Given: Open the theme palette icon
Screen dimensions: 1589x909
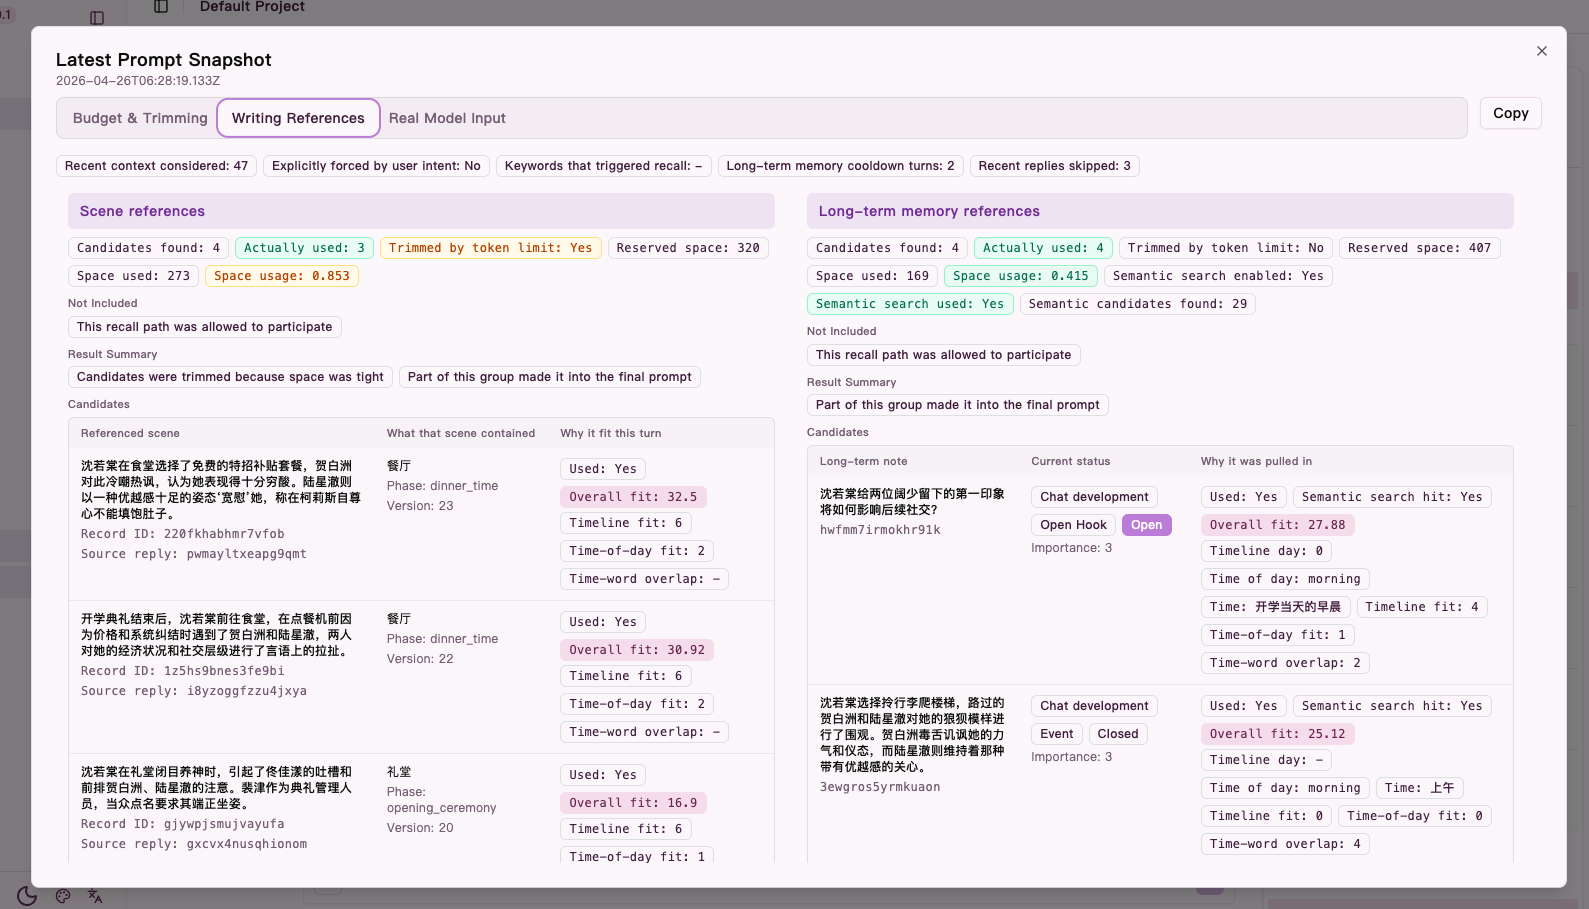Looking at the screenshot, I should (x=63, y=896).
